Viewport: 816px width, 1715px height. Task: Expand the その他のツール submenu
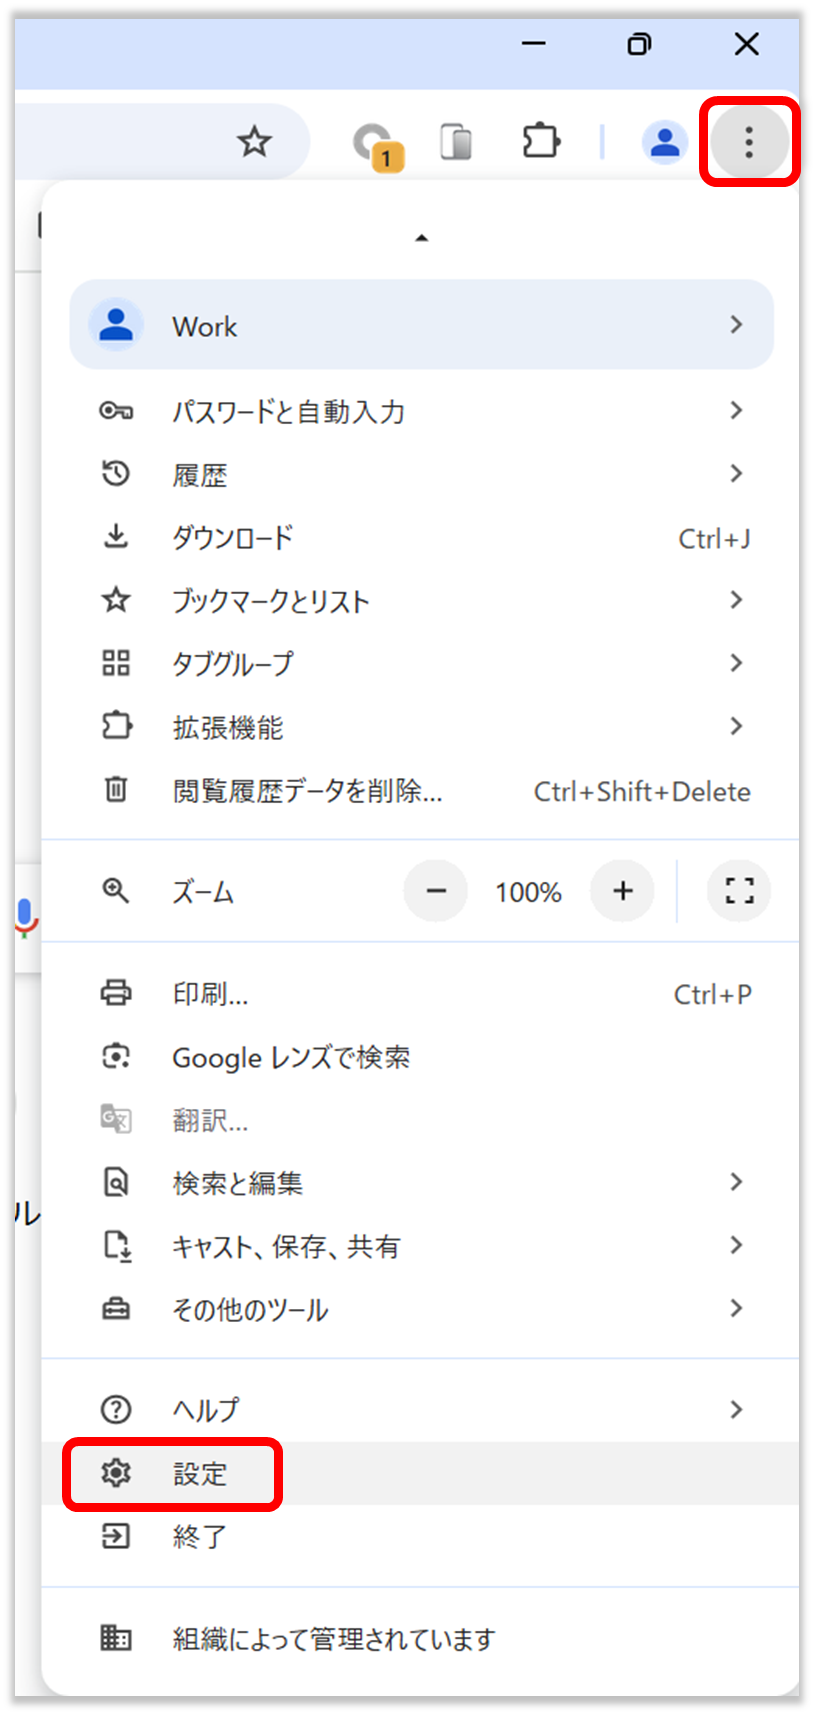tap(736, 1308)
